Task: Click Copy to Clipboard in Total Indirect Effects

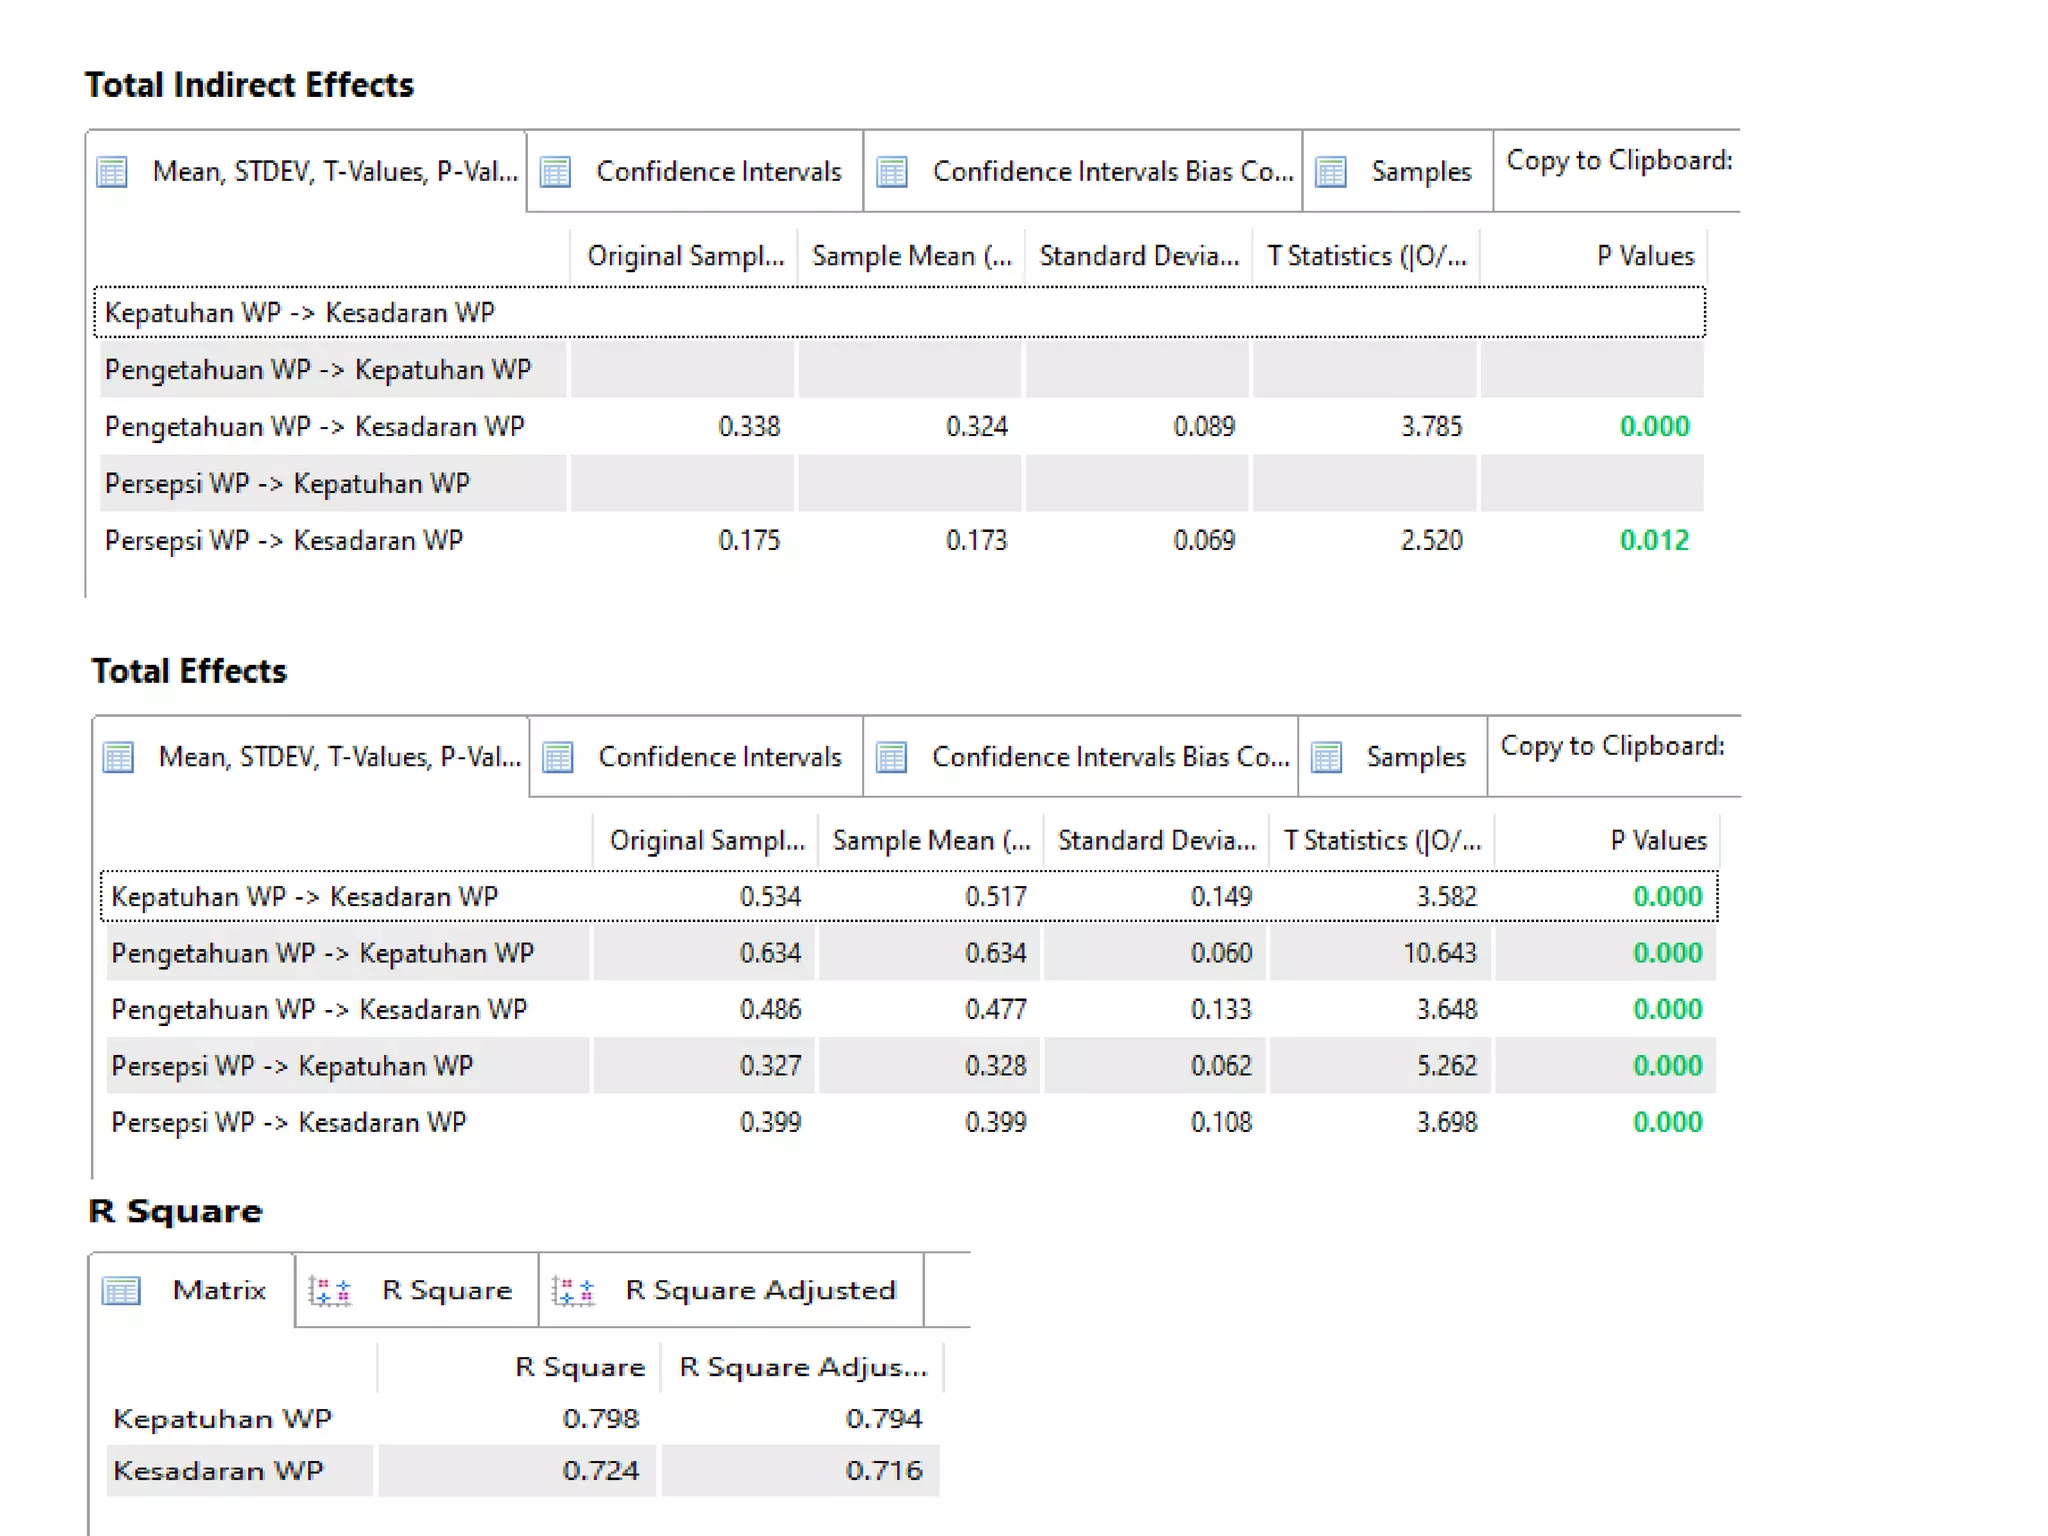Action: (x=1618, y=161)
